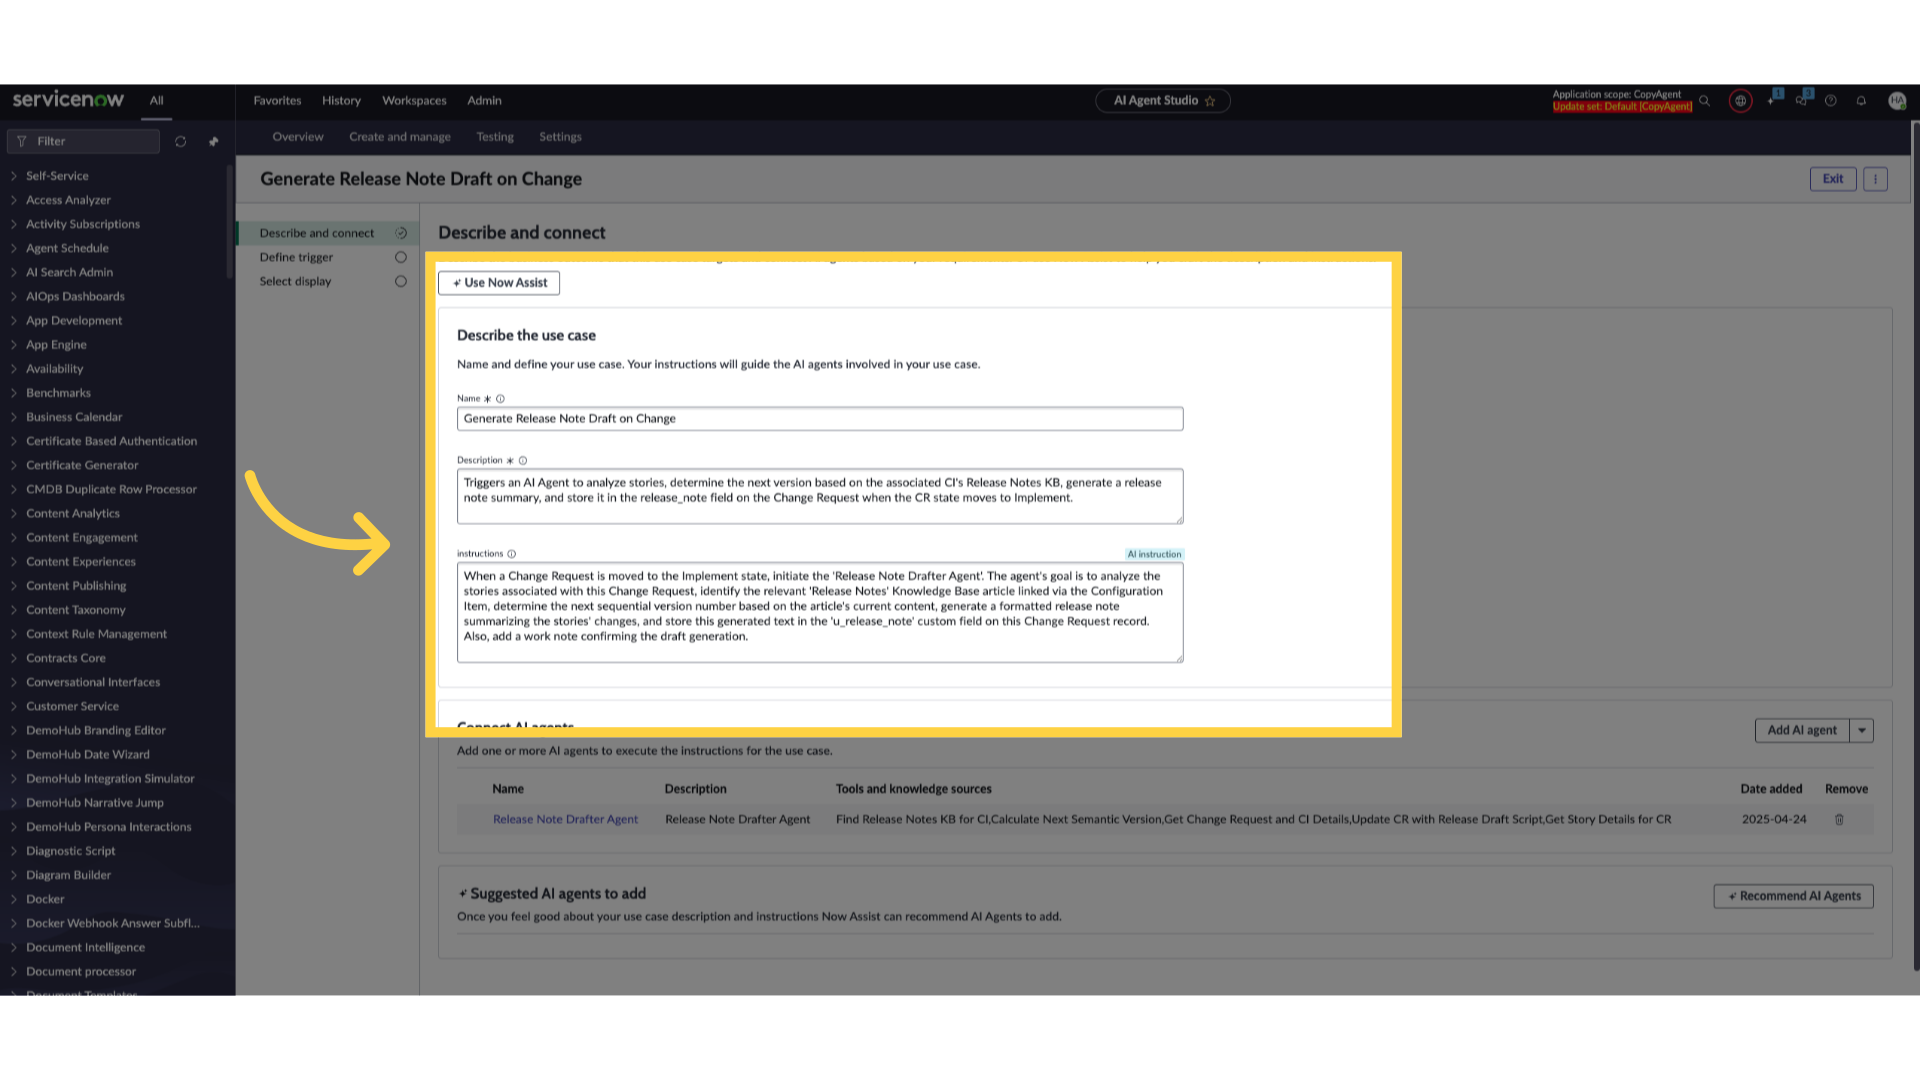Open Define trigger step
Viewport: 1920px width, 1080px height.
(296, 257)
